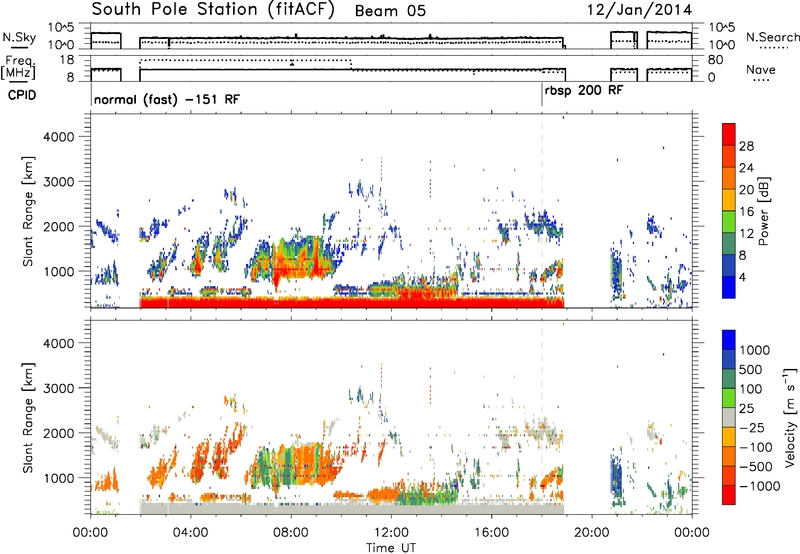Click the grey segment of Velocity colorbar
Viewport: 800px width, 554px height.
[729, 418]
